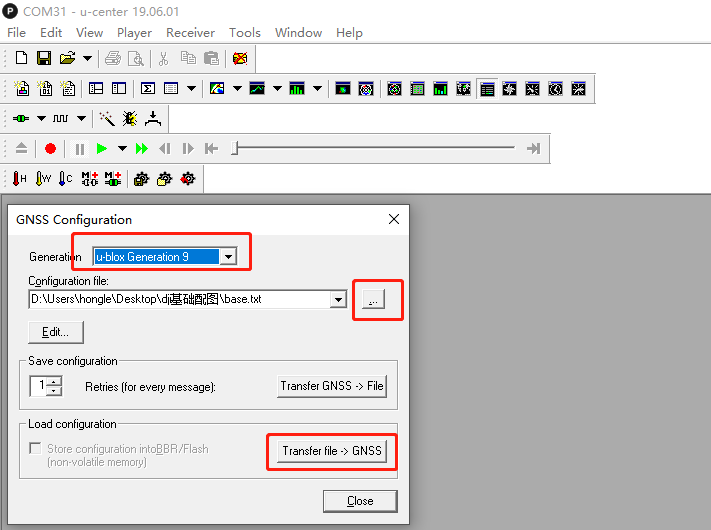This screenshot has height=530, width=711.
Task: Click the baudrate square-wave icon
Action: click(x=60, y=118)
